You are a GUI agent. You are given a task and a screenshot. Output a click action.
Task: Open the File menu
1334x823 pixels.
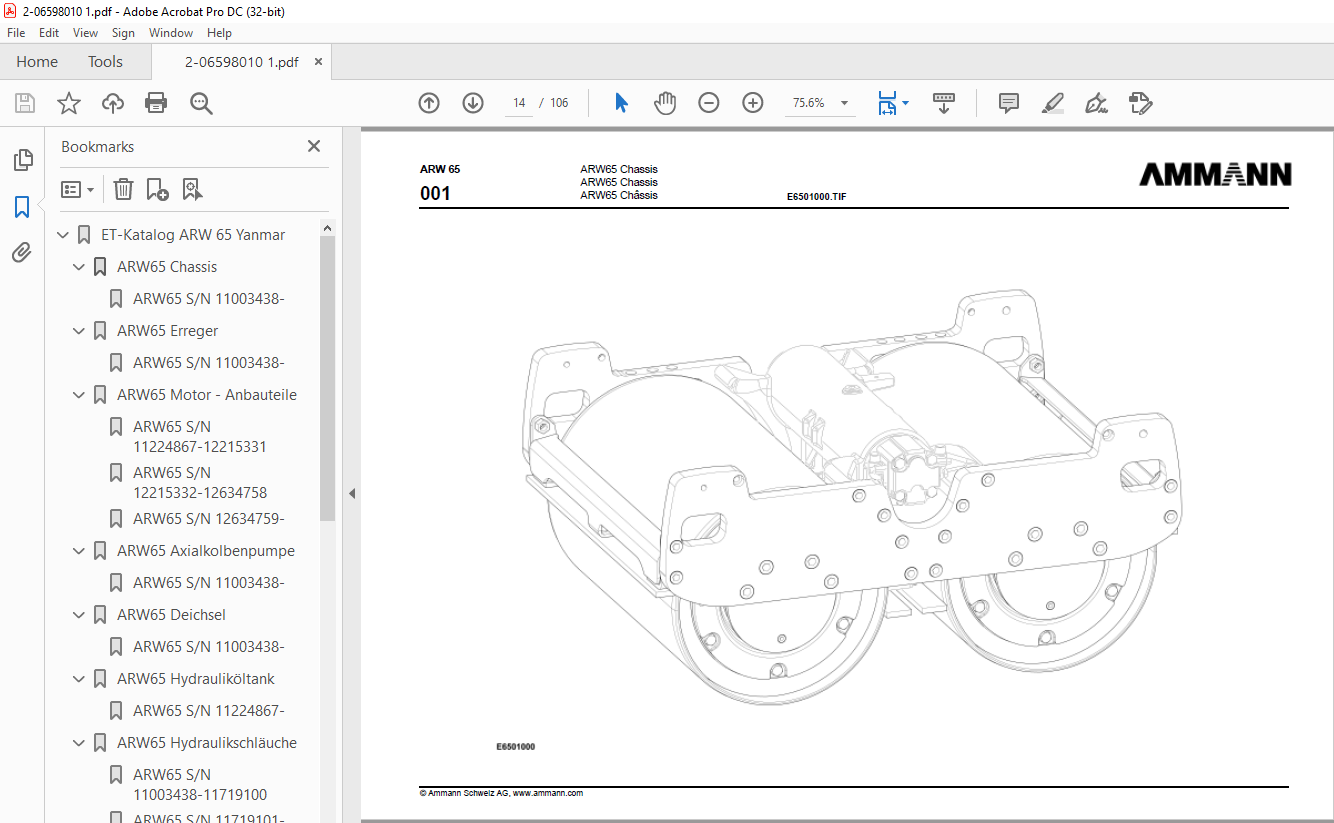pyautogui.click(x=16, y=33)
